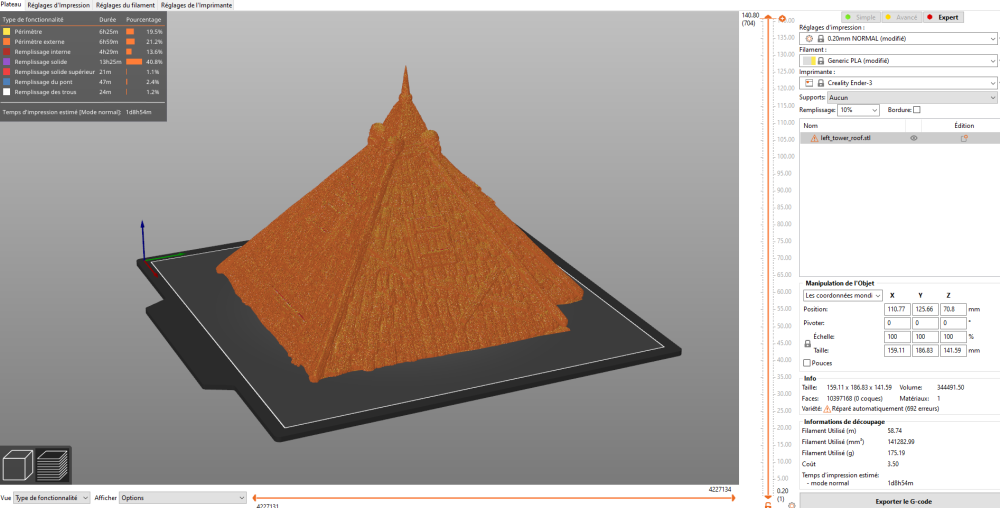Click the add color change plus icon
1000x508 pixels.
[783, 18]
